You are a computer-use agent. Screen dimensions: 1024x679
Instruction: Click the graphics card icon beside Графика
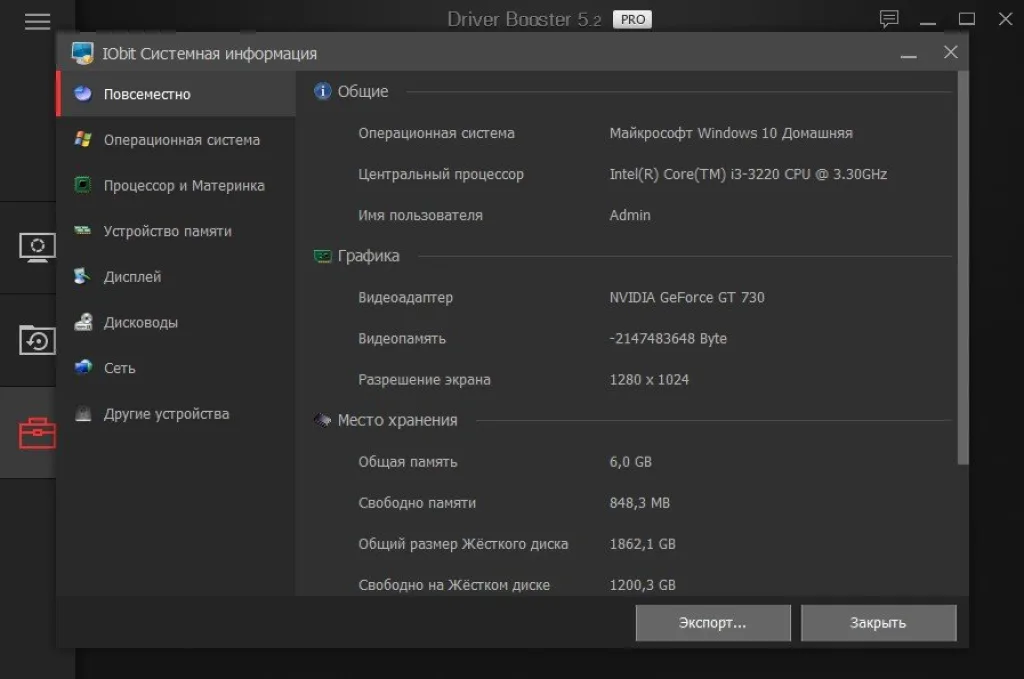point(322,256)
